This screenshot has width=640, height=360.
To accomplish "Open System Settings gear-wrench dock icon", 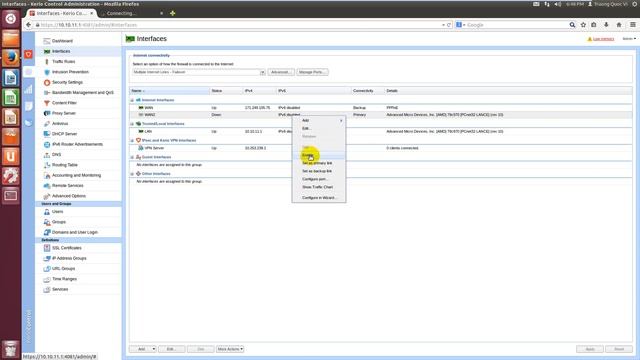I will 11,176.
